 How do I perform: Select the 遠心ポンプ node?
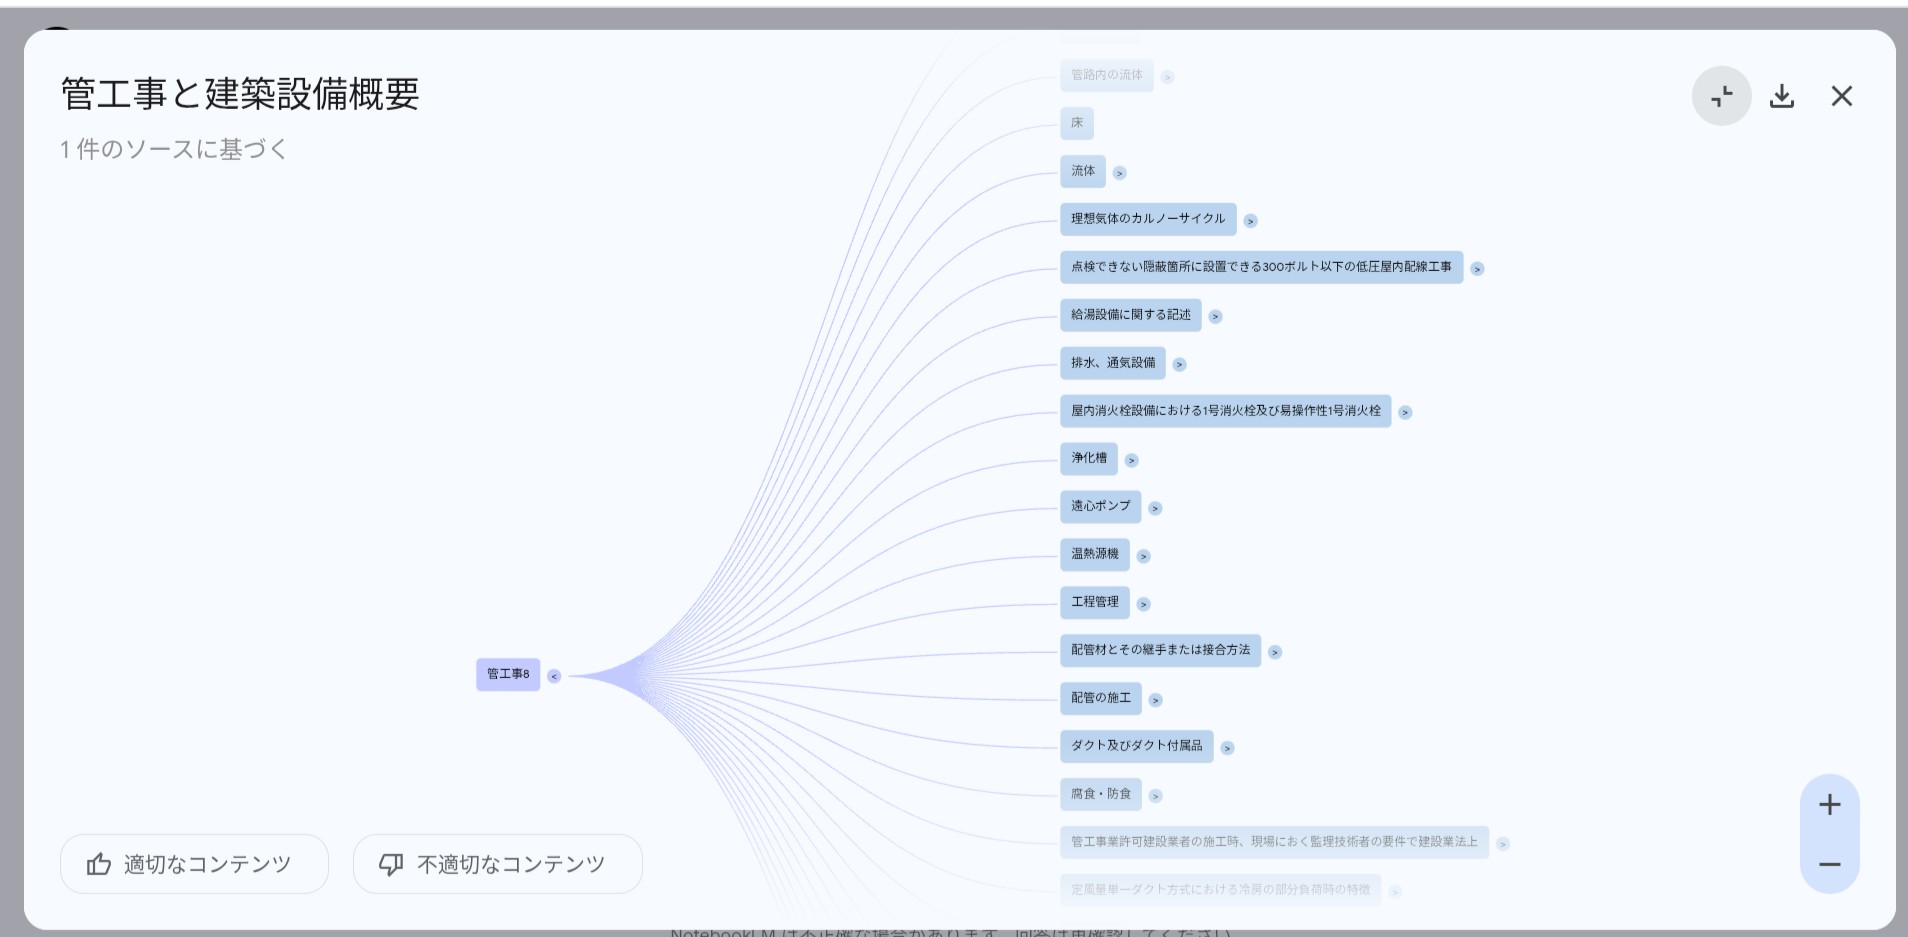tap(1101, 506)
